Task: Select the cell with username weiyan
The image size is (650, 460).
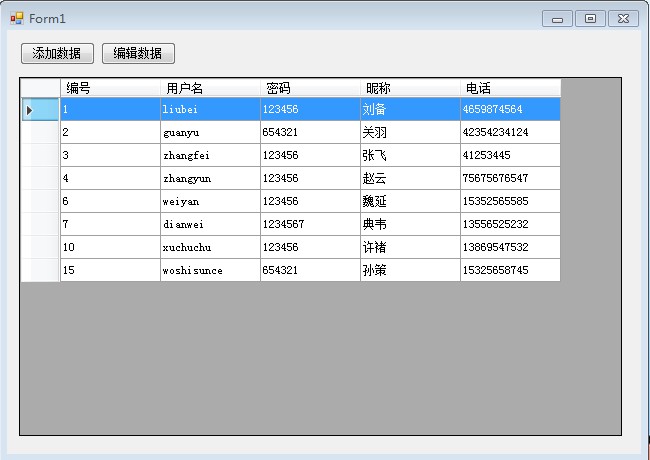Action: [210, 201]
